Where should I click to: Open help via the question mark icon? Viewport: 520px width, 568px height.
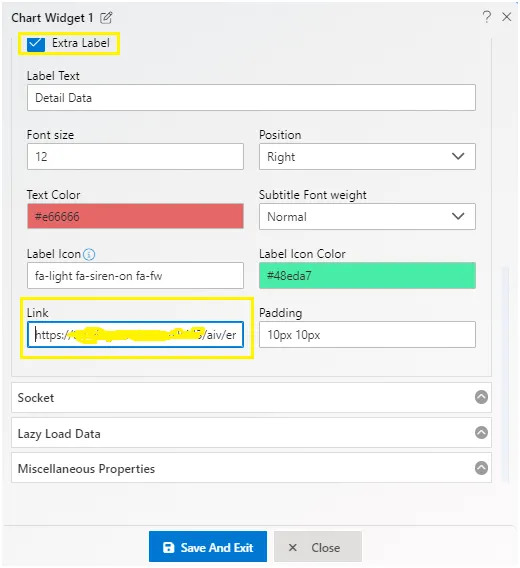[x=487, y=17]
